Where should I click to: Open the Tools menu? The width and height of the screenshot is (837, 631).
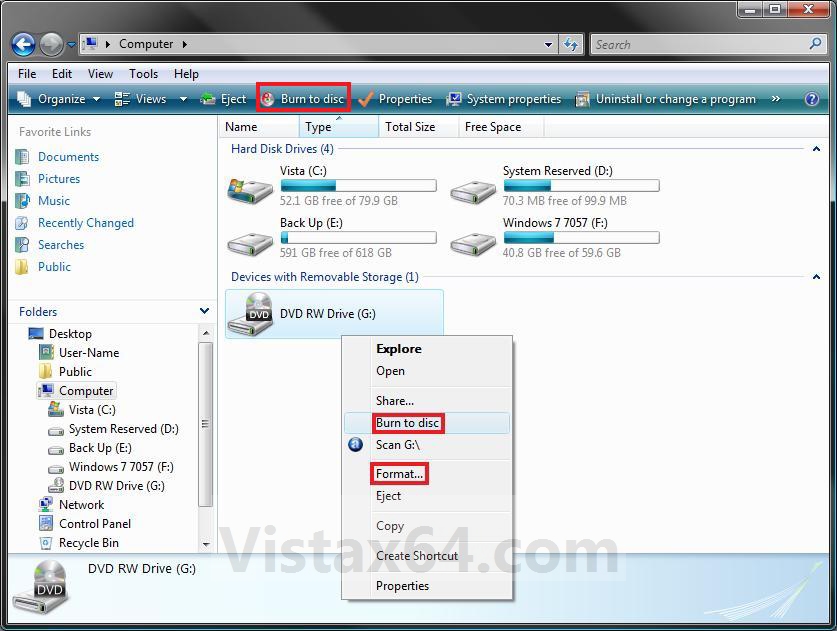pos(143,74)
